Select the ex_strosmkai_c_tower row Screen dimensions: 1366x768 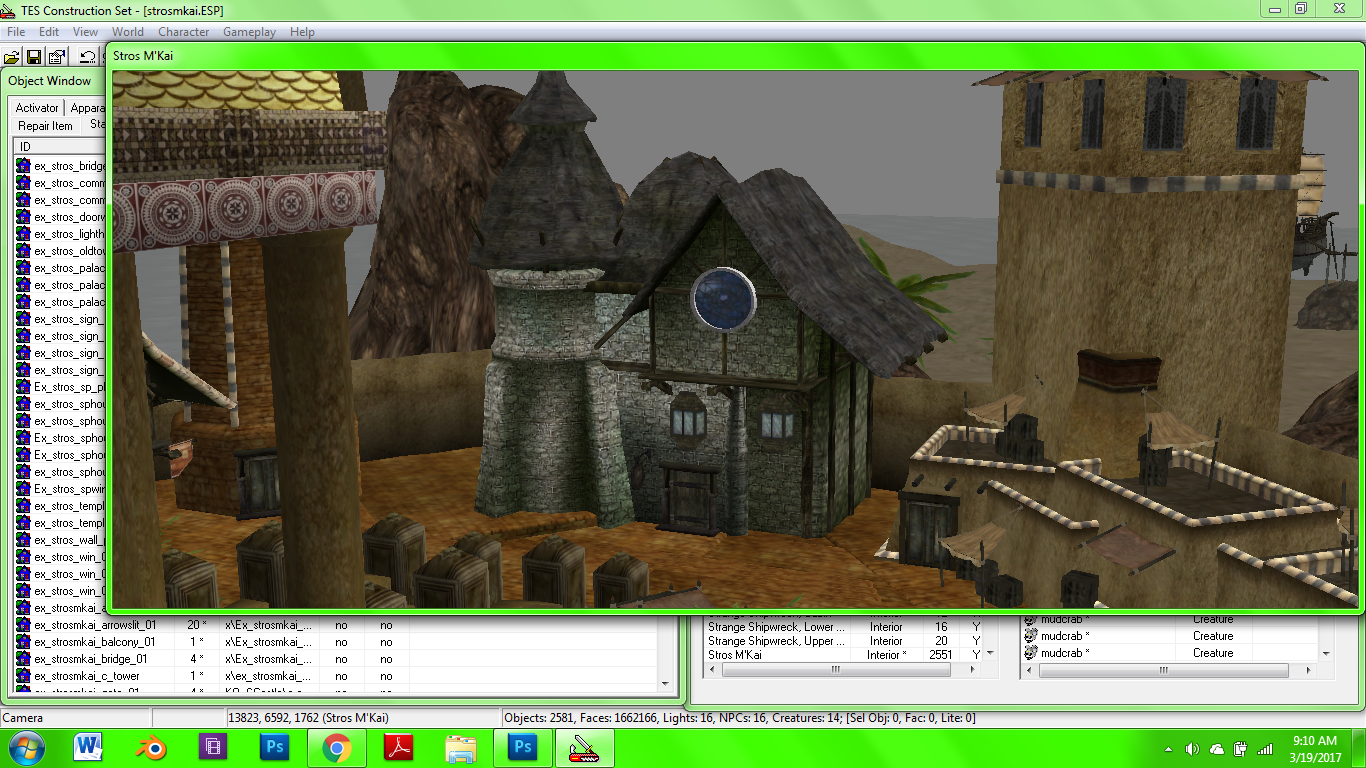click(x=336, y=676)
